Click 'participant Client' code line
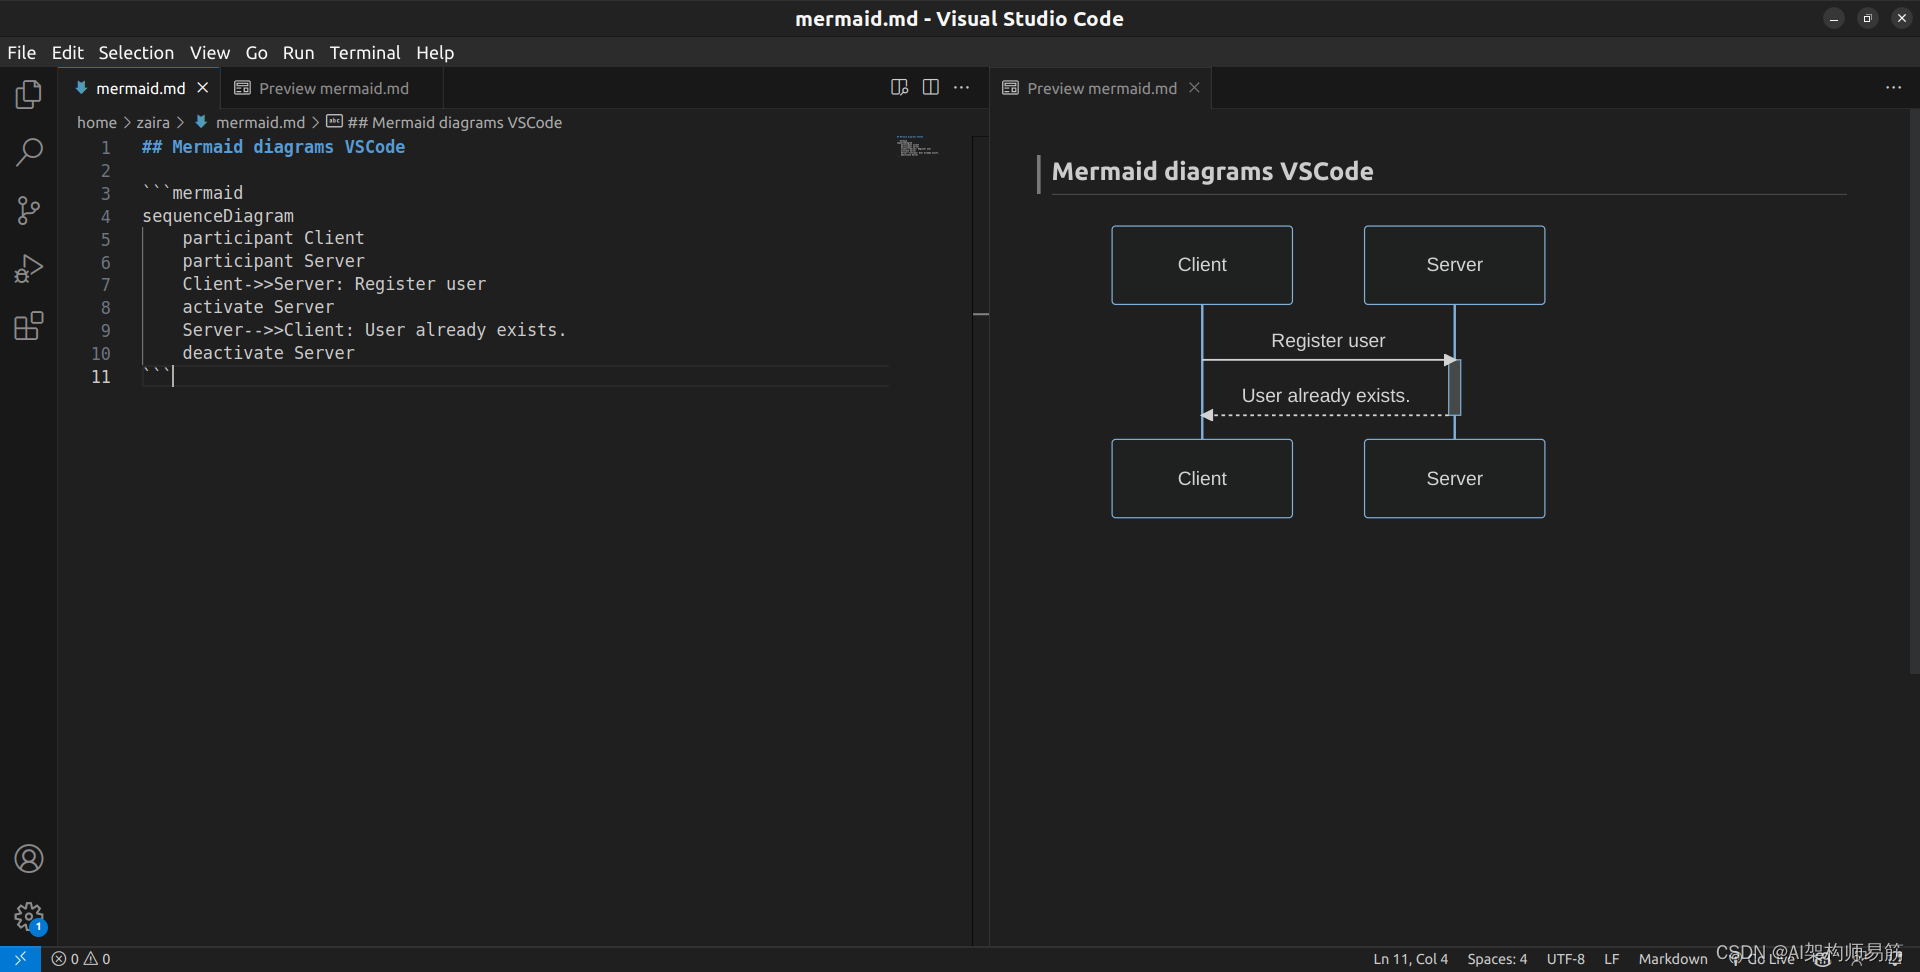This screenshot has height=972, width=1920. click(273, 238)
